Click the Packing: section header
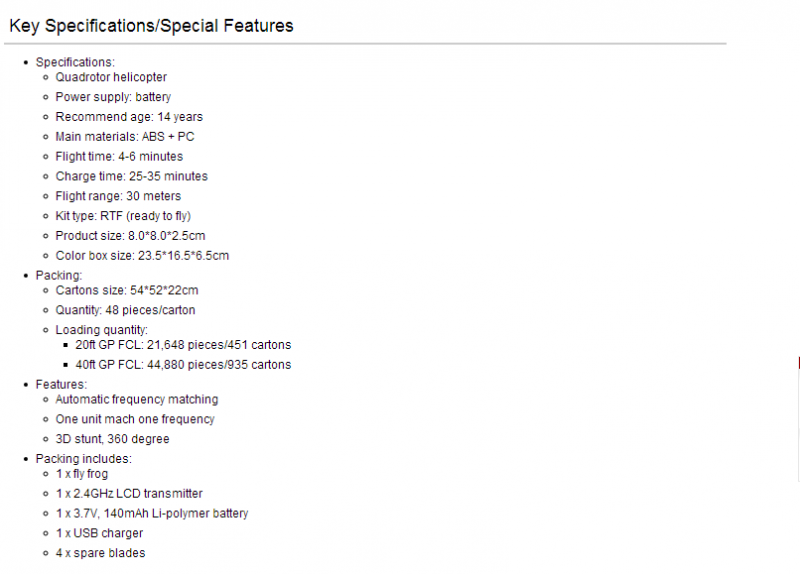Image resolution: width=800 pixels, height=574 pixels. pos(59,276)
